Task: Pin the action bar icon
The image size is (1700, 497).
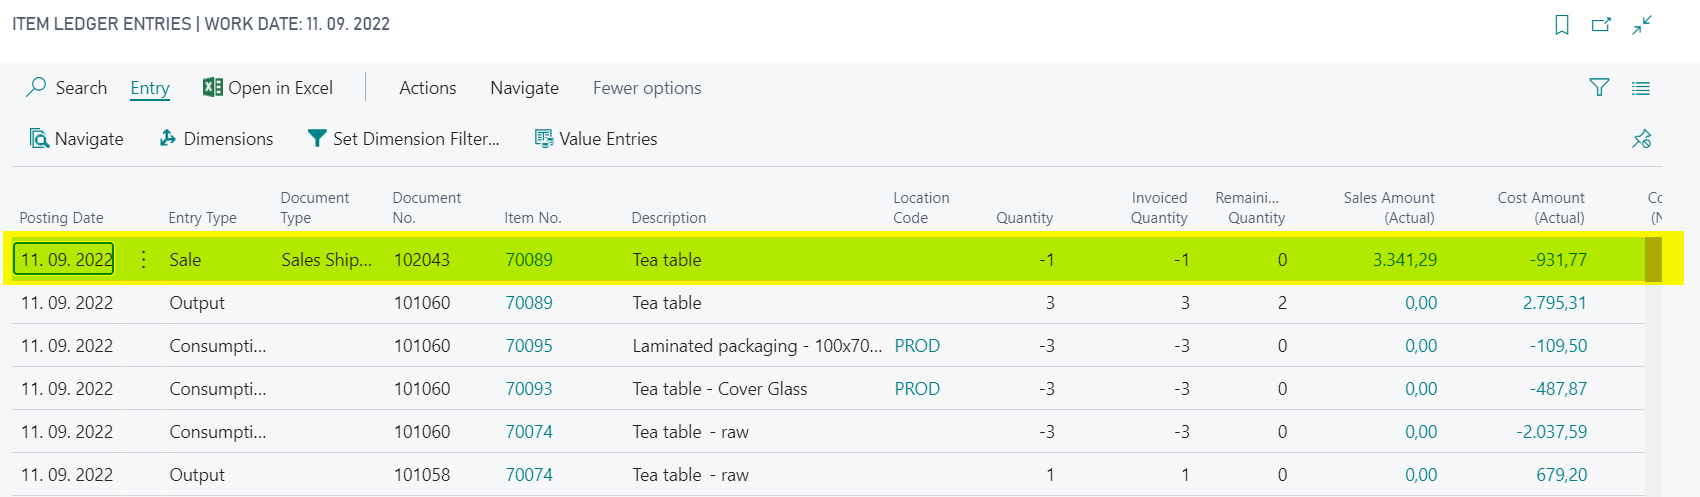Action: 1641,139
